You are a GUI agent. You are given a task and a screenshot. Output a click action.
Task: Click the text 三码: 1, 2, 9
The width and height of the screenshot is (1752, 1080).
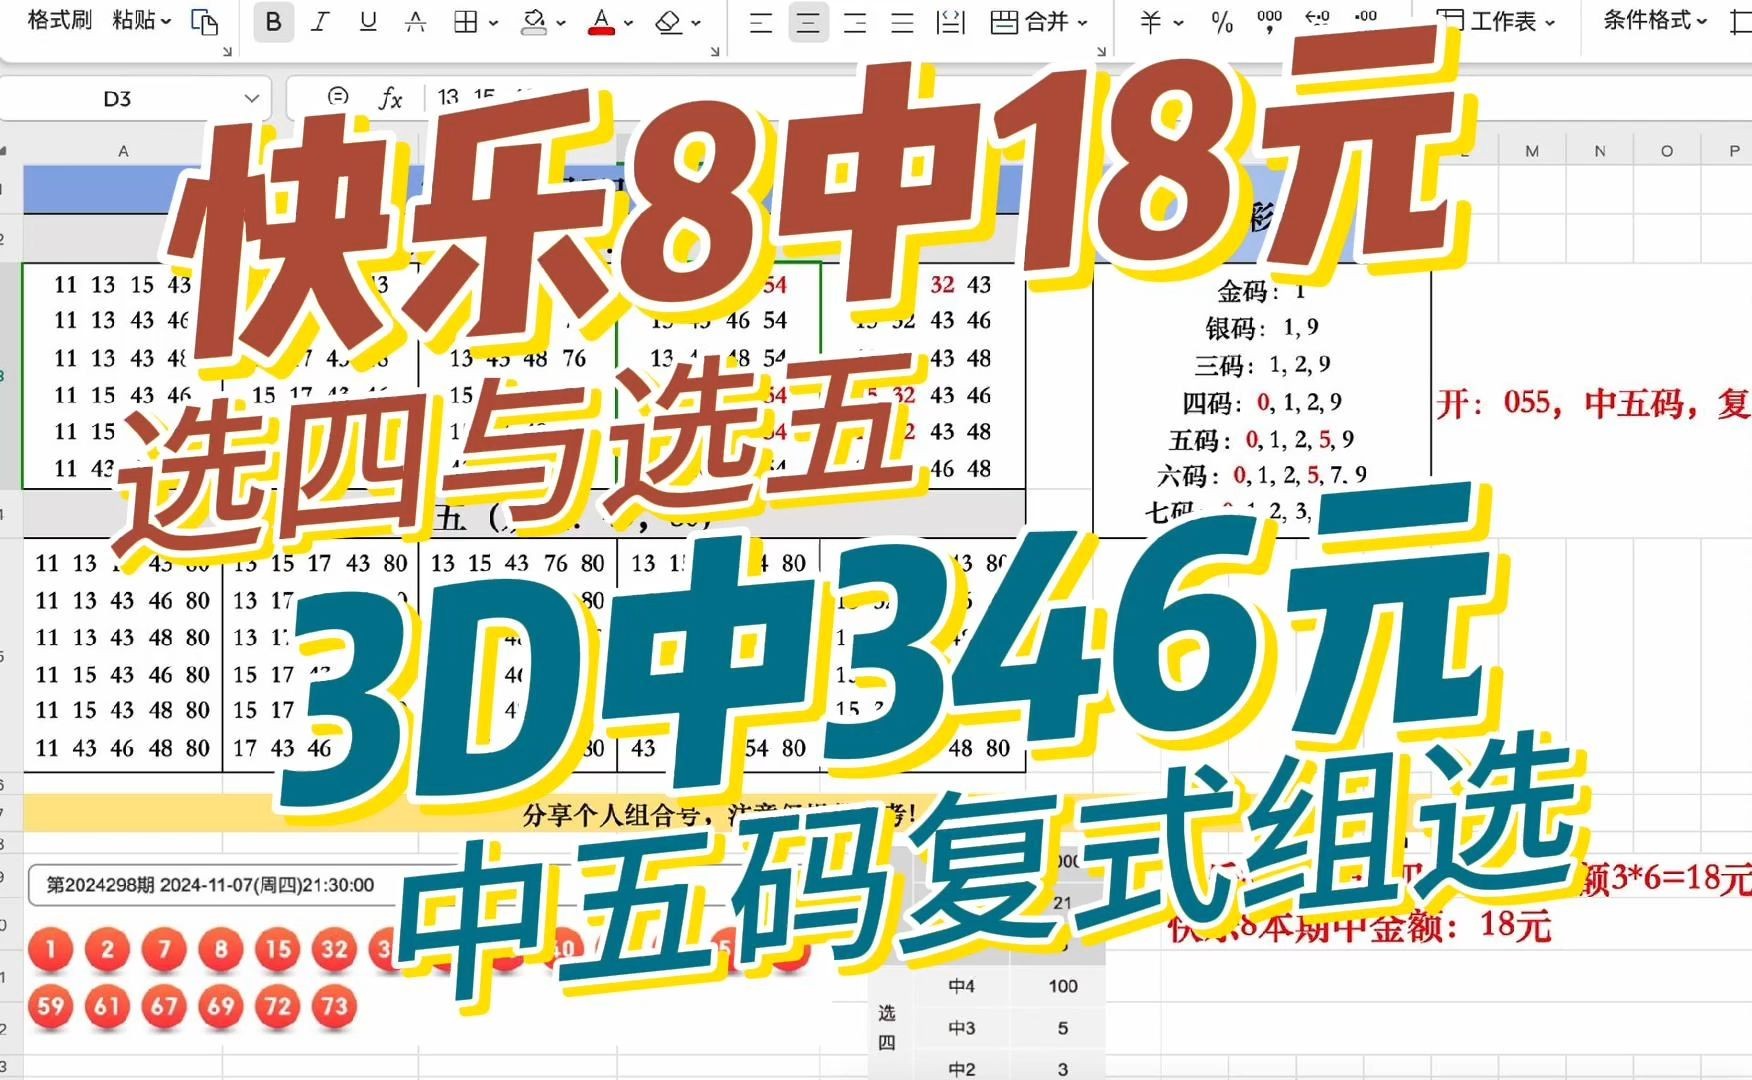point(1262,364)
